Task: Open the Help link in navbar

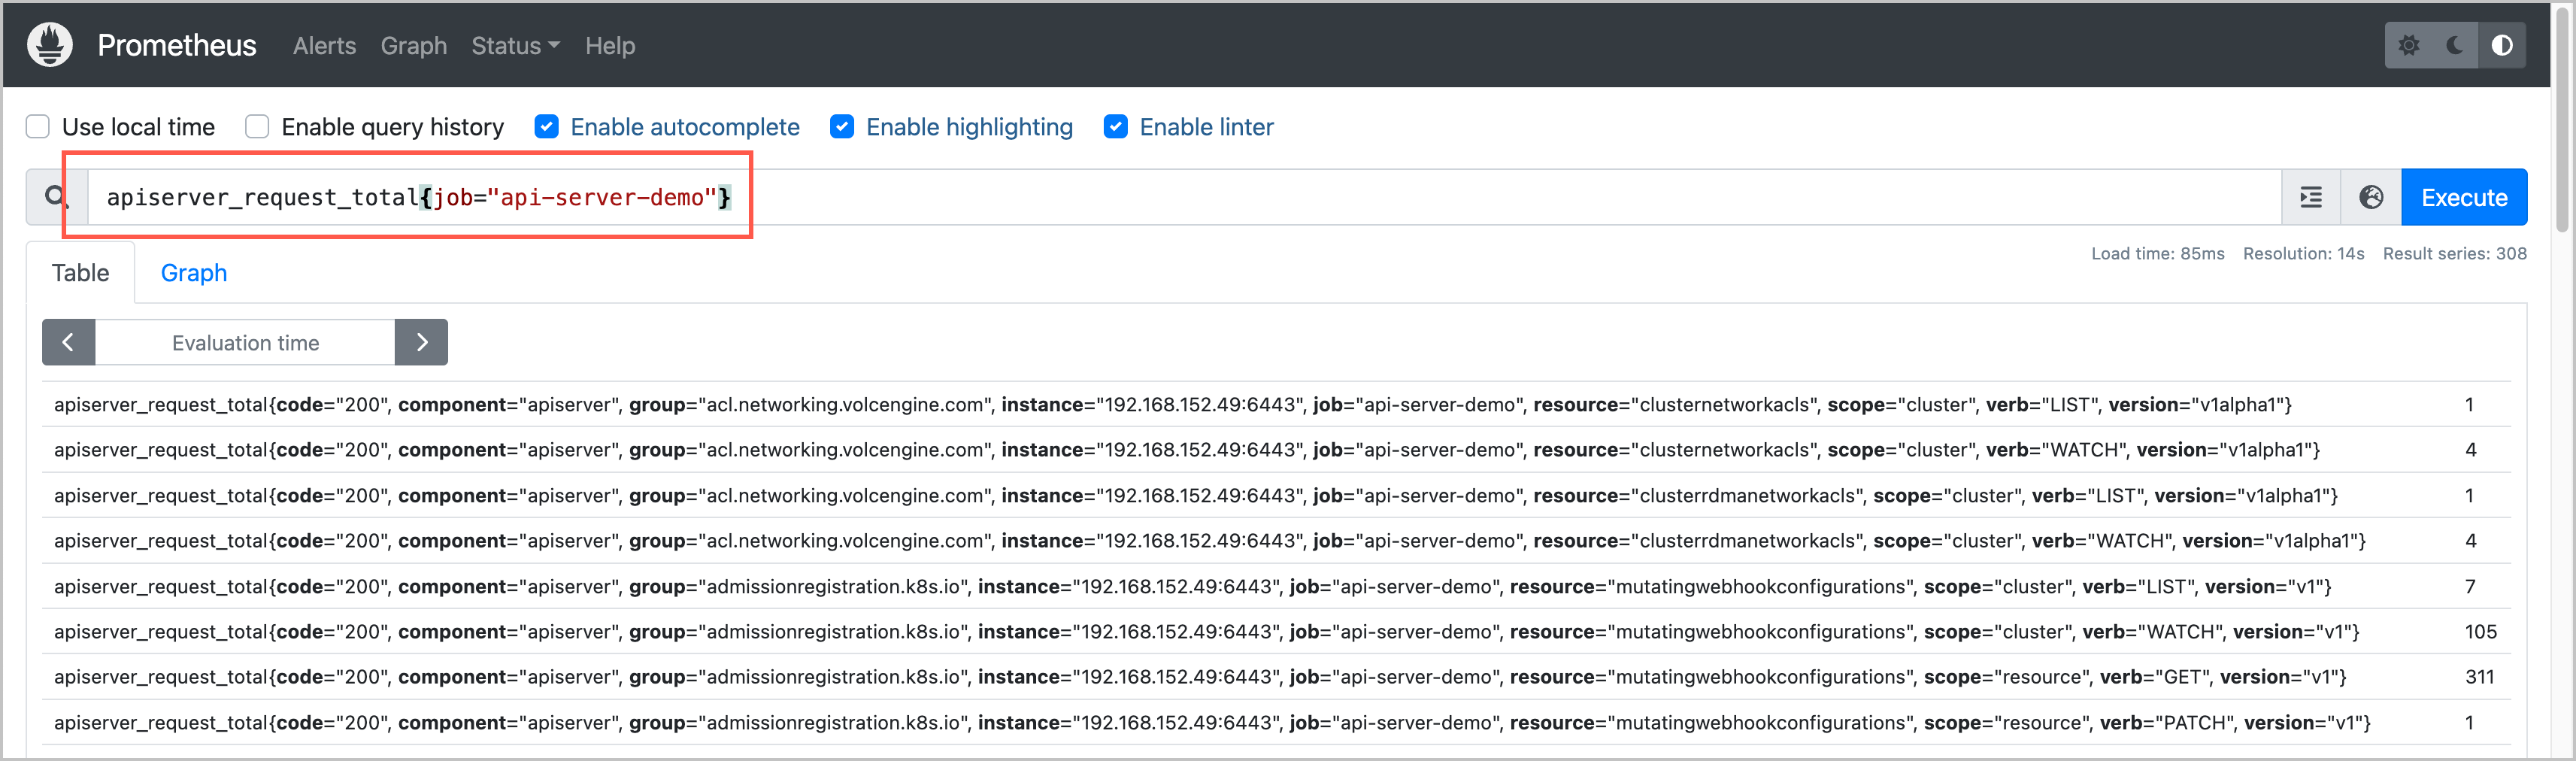Action: 610,46
